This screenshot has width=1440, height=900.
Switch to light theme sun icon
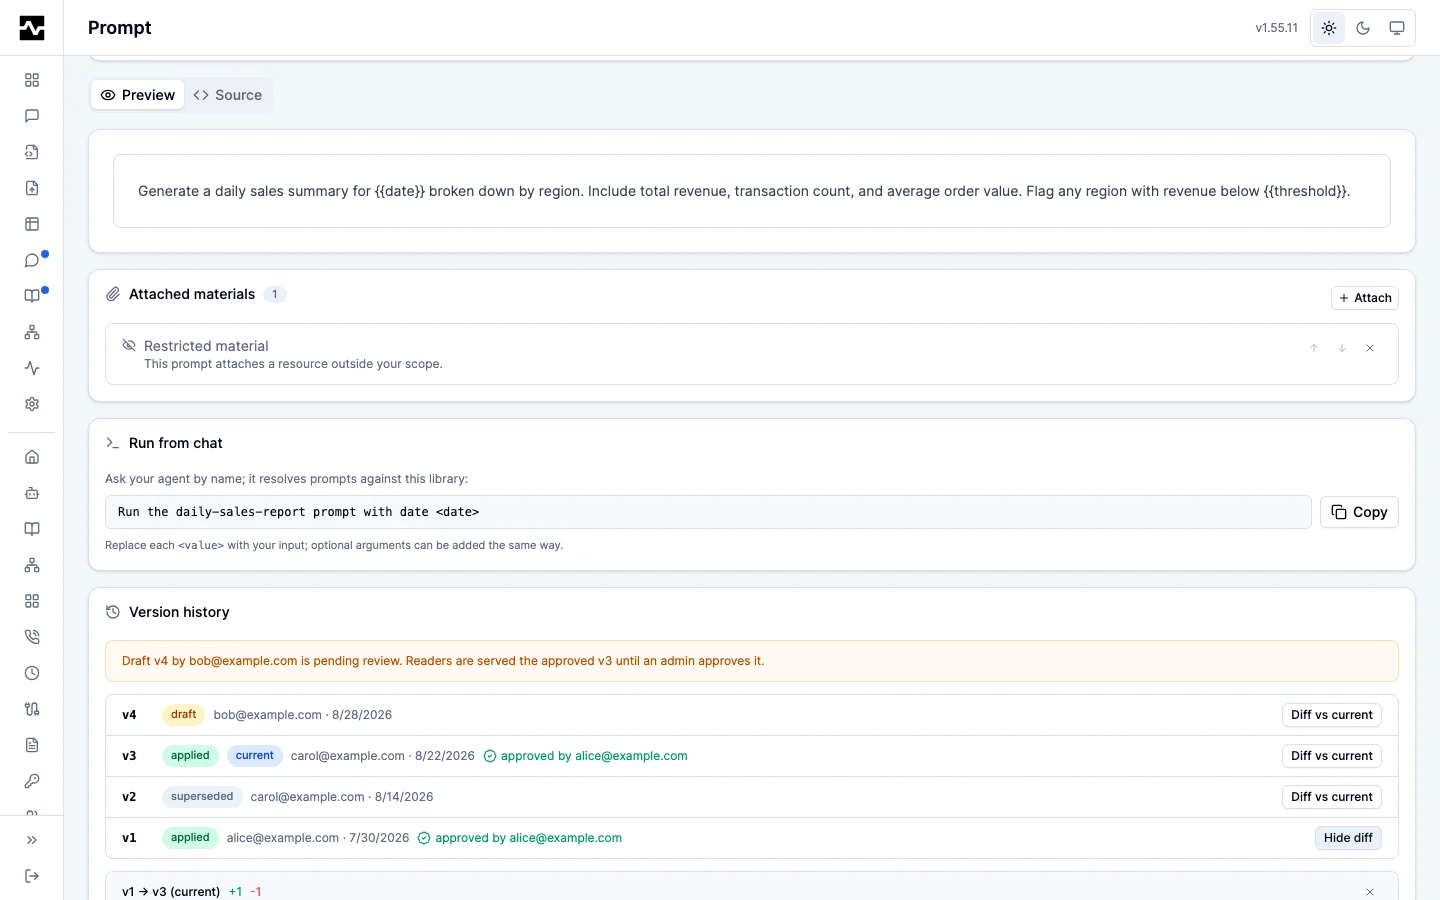point(1329,28)
